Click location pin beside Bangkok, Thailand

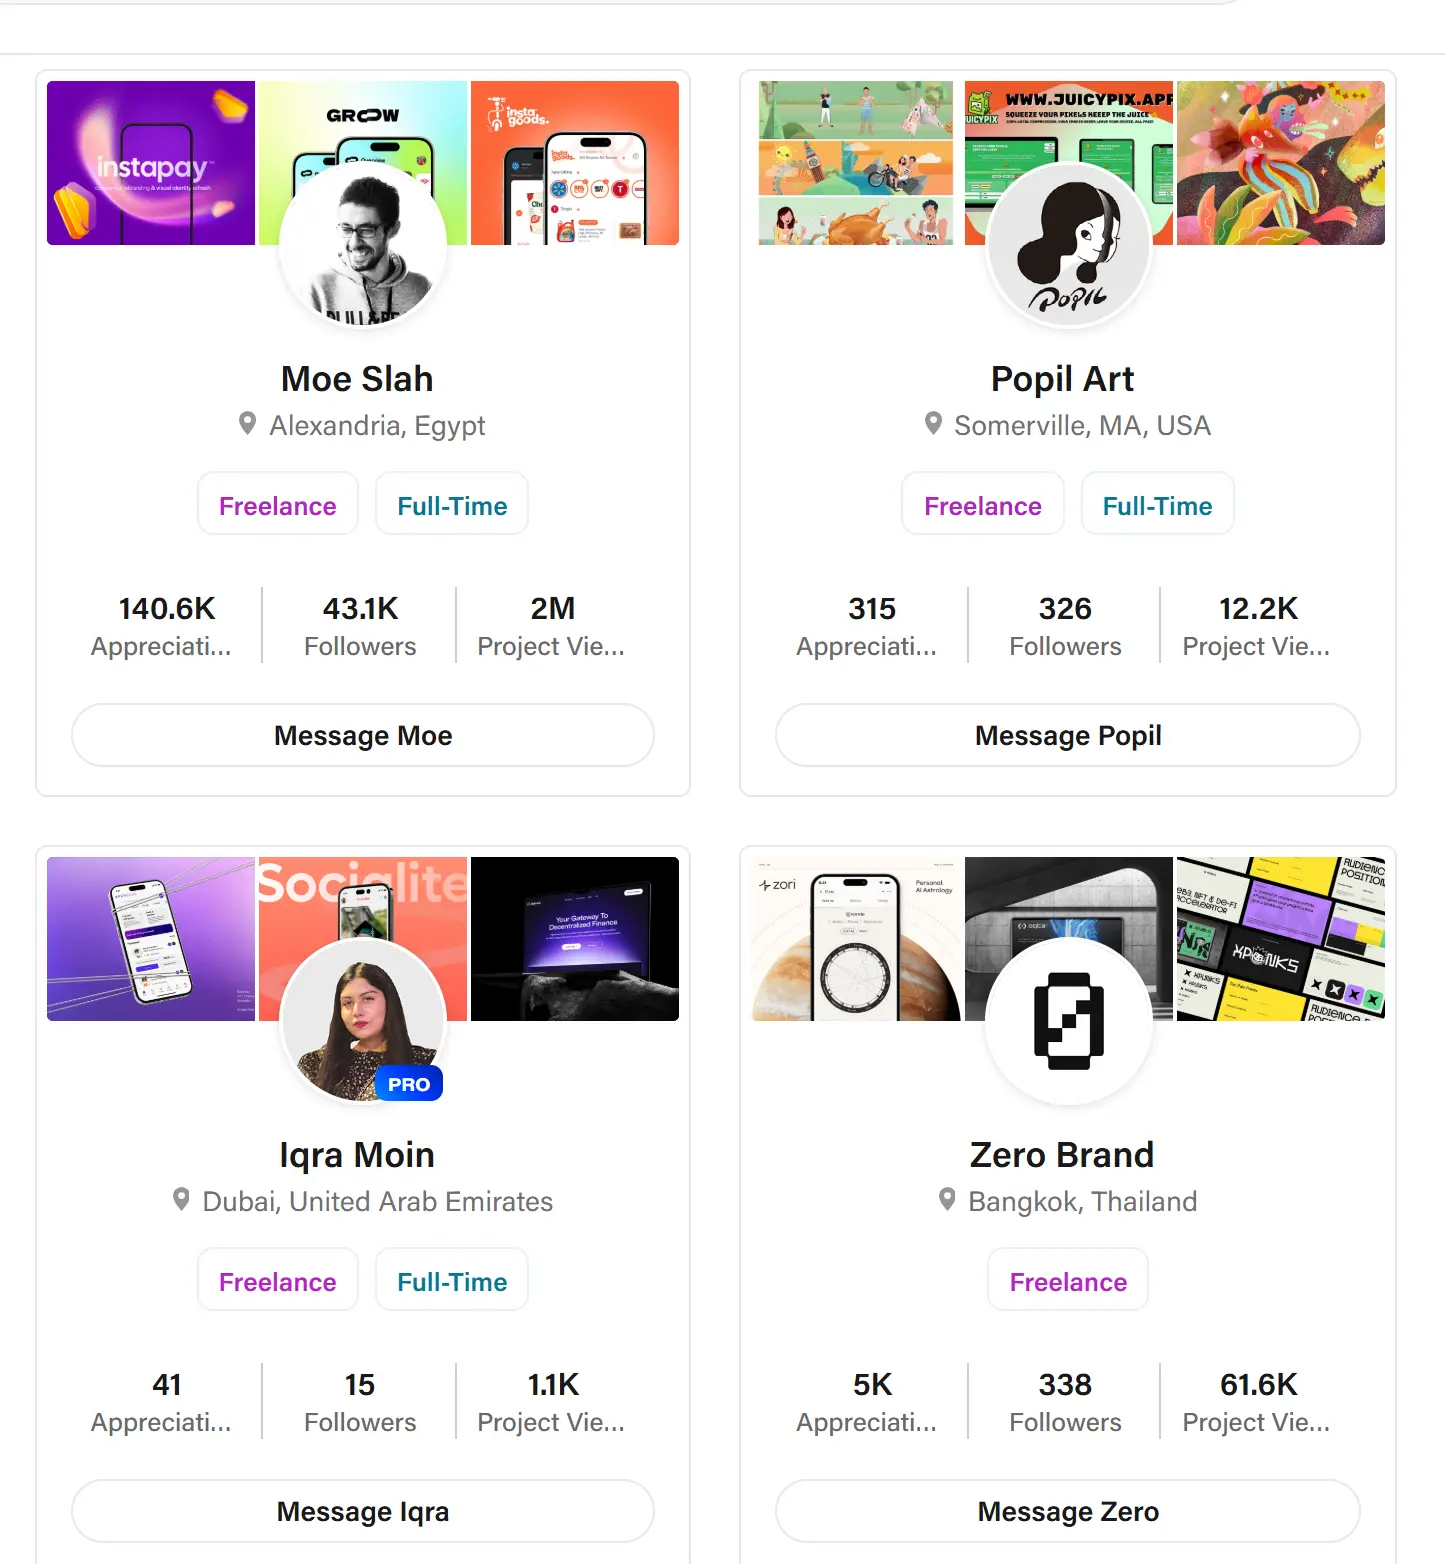947,1199
